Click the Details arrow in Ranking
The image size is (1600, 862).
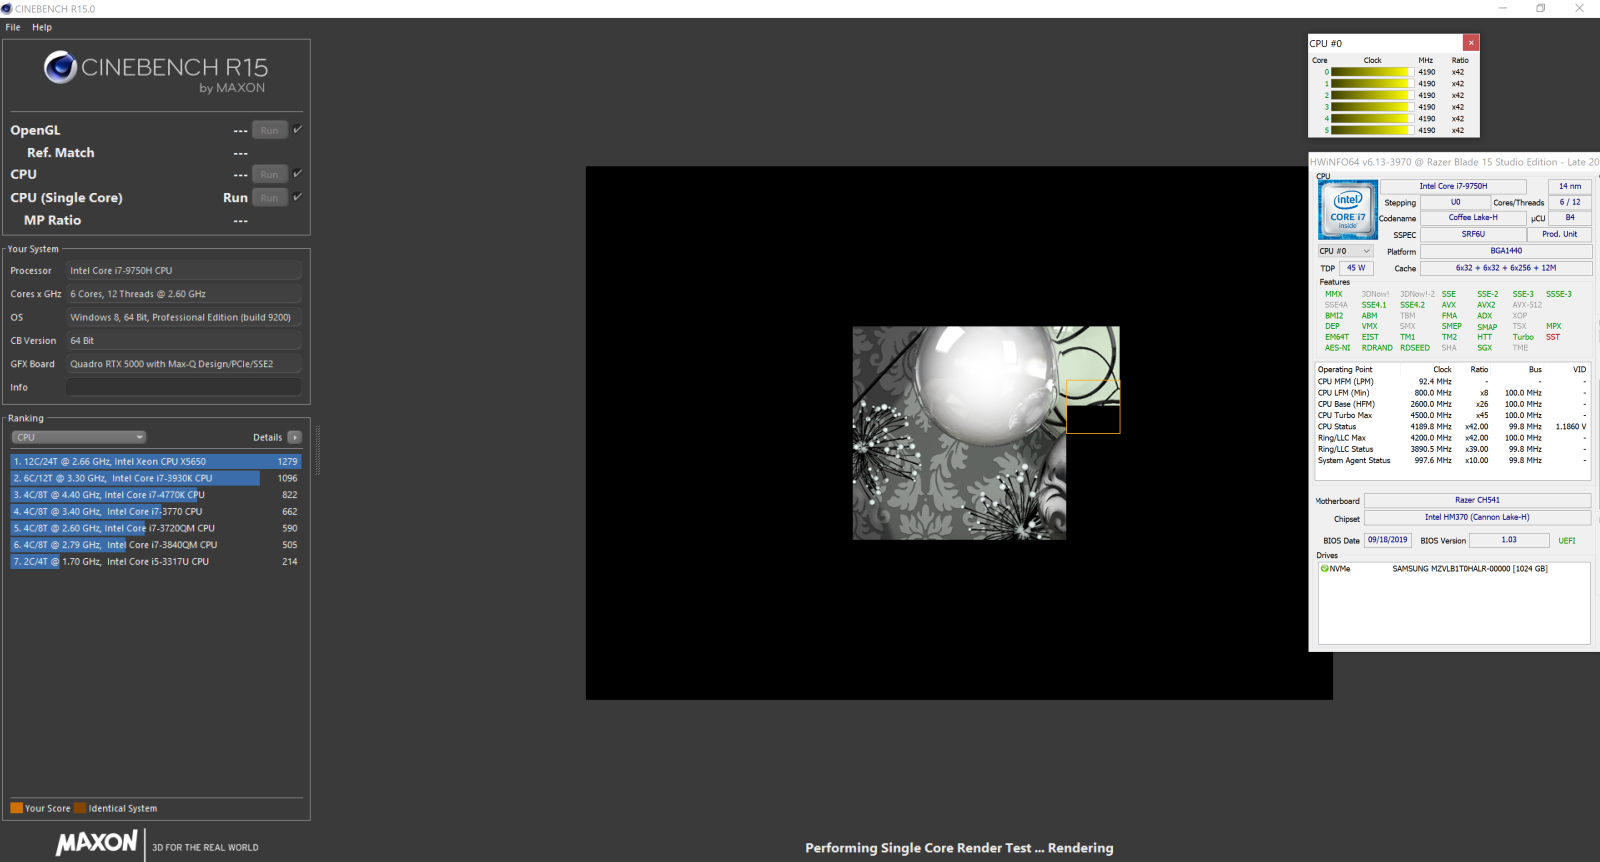(295, 437)
